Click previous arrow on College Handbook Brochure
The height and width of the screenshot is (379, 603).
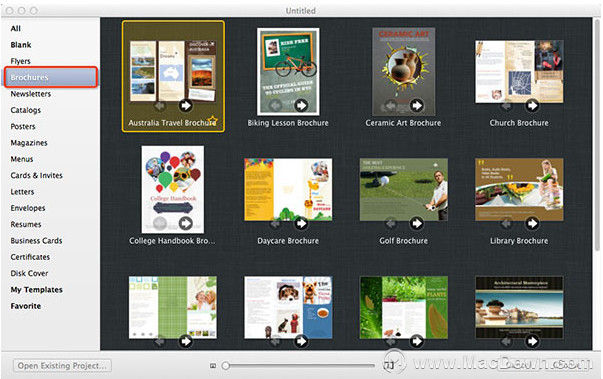tap(160, 223)
